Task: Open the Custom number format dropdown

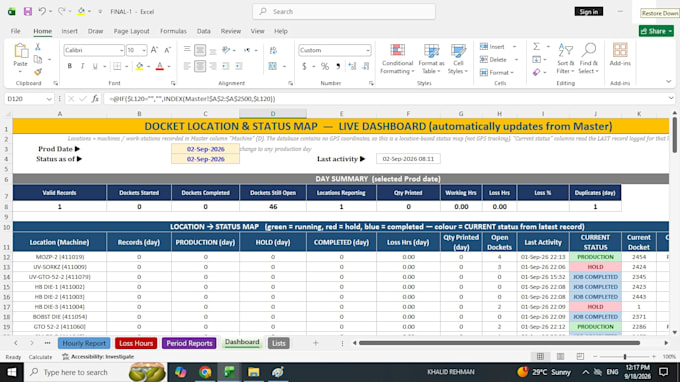Action: point(367,51)
